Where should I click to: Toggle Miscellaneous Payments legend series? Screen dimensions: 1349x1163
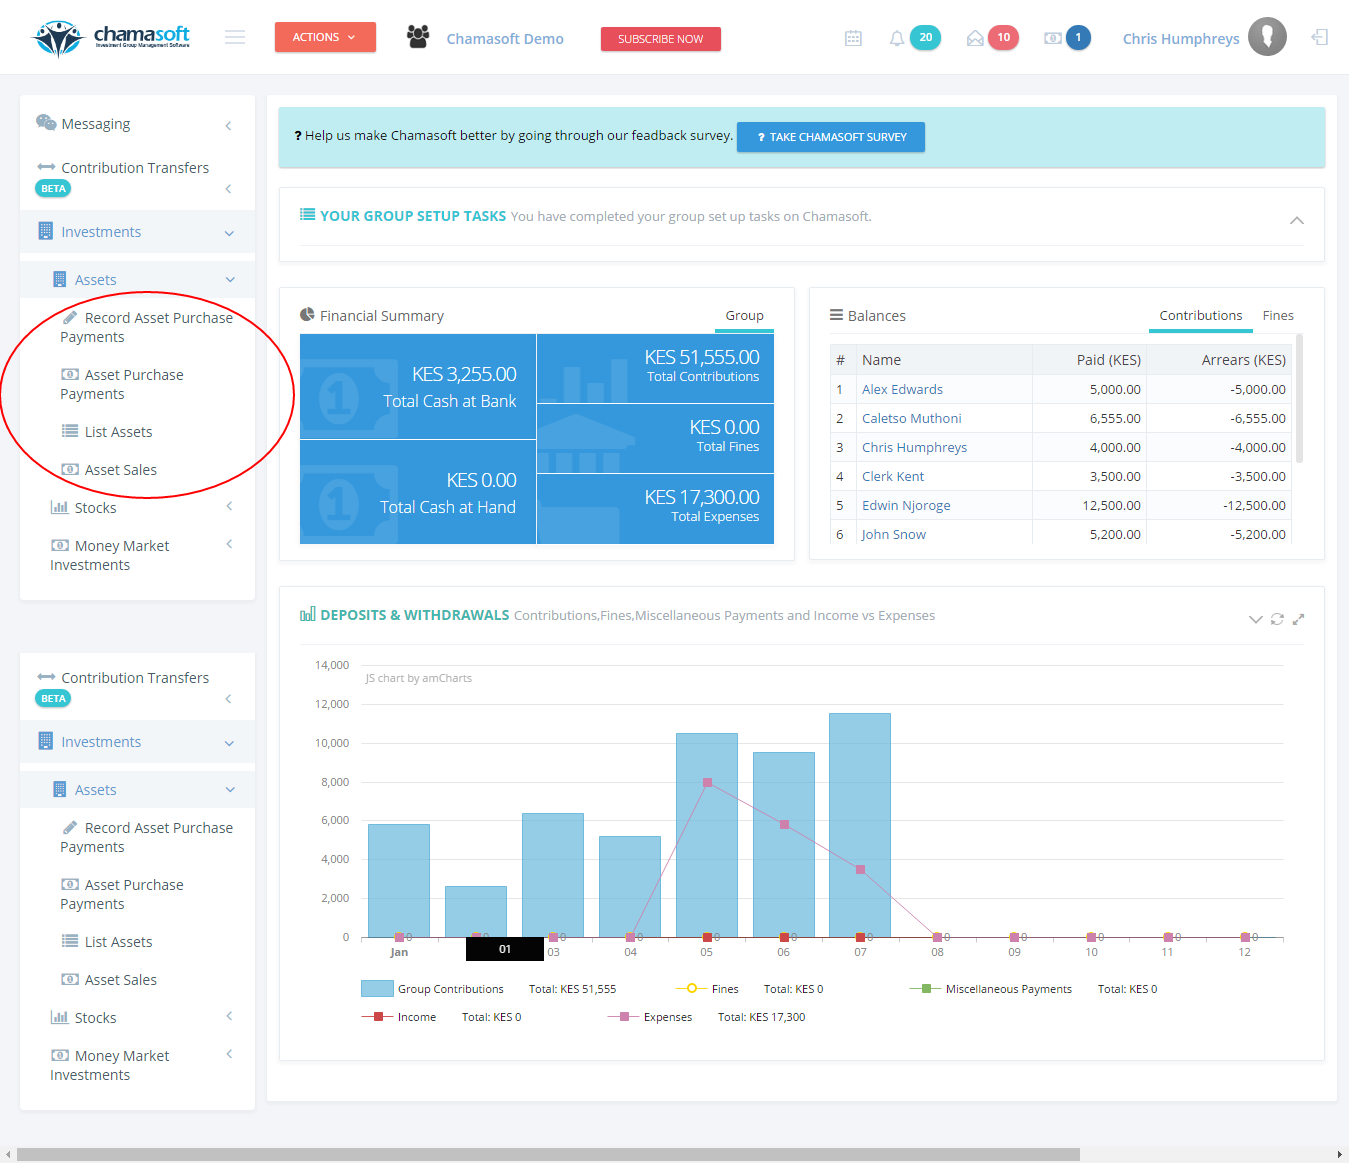pos(990,989)
